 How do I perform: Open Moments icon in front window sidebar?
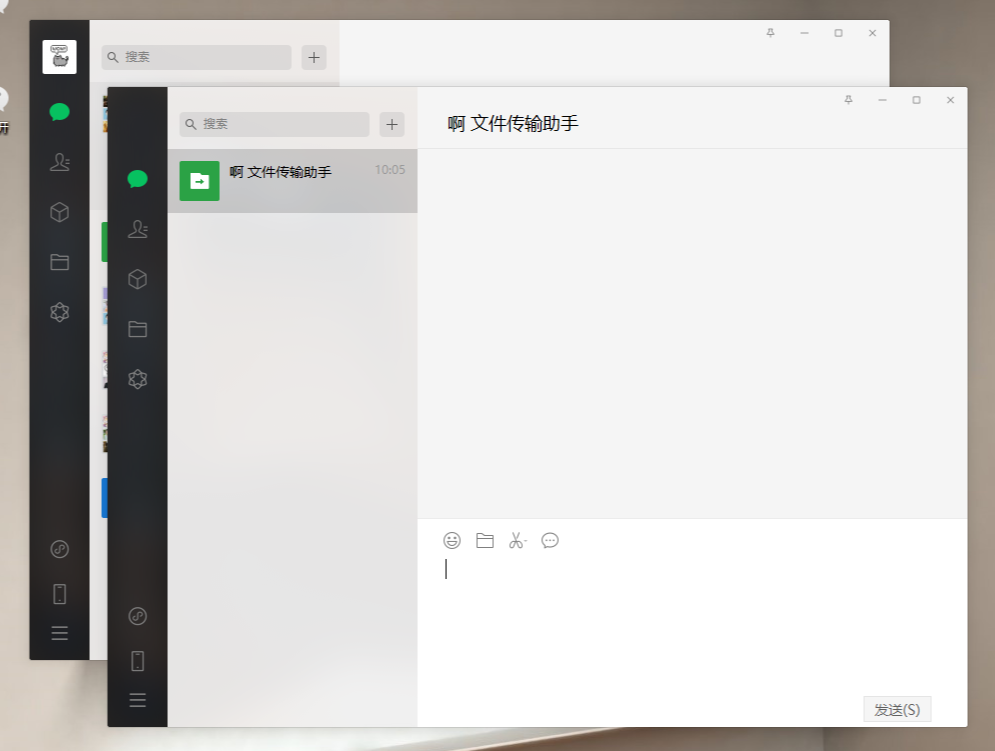coord(138,379)
